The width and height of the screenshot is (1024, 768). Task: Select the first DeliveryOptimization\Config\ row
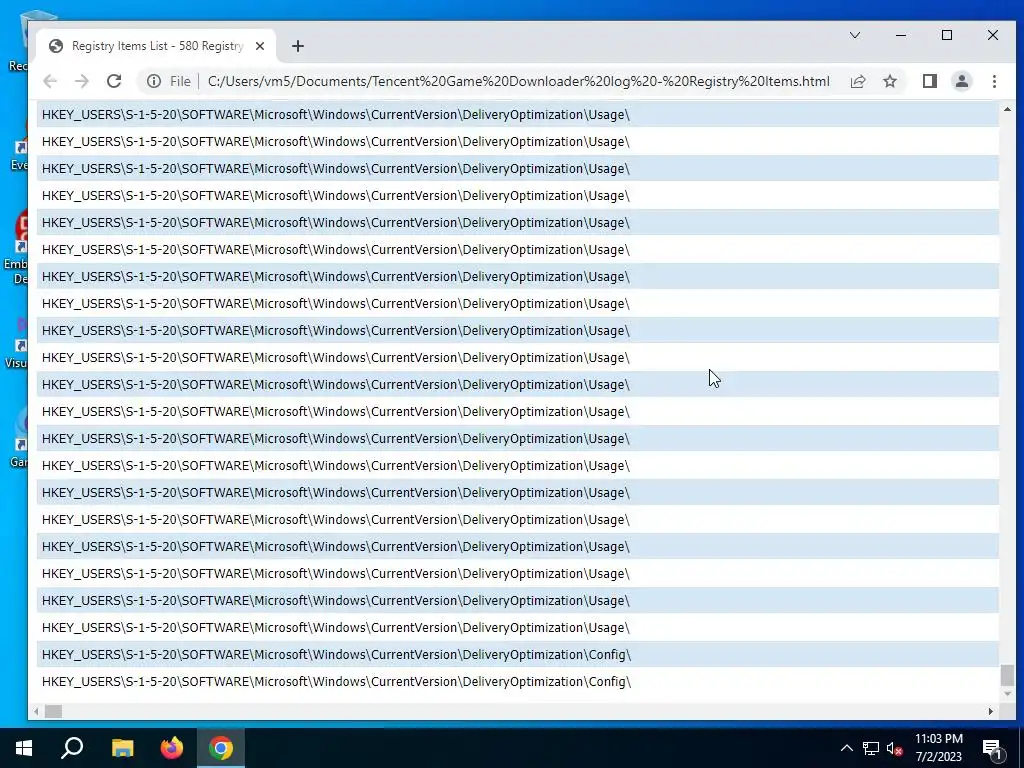point(517,654)
